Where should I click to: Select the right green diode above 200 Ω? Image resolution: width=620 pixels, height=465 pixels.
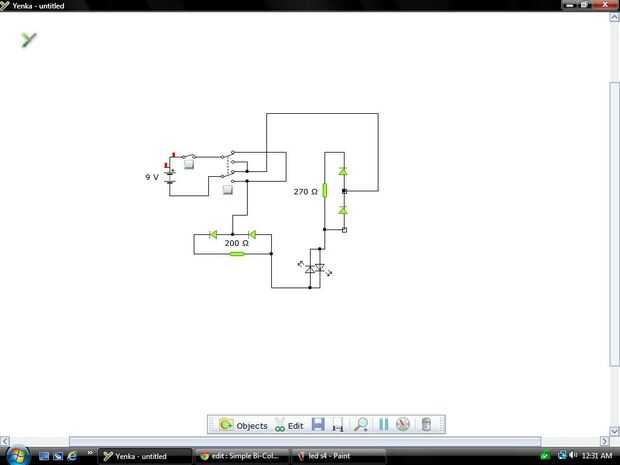[x=252, y=234]
